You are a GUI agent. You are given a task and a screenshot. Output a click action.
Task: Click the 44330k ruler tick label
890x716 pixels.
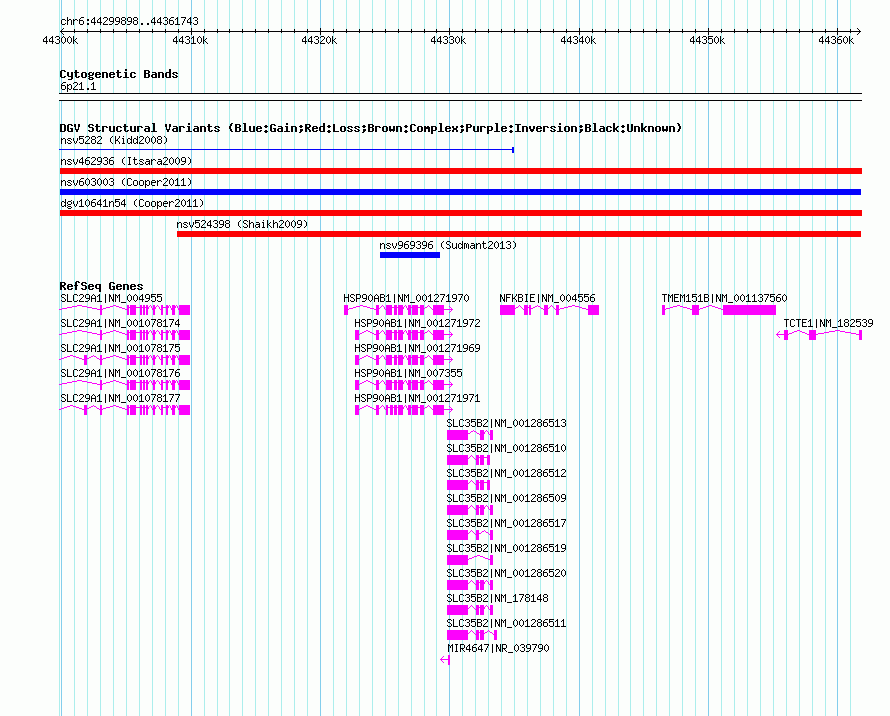point(448,40)
